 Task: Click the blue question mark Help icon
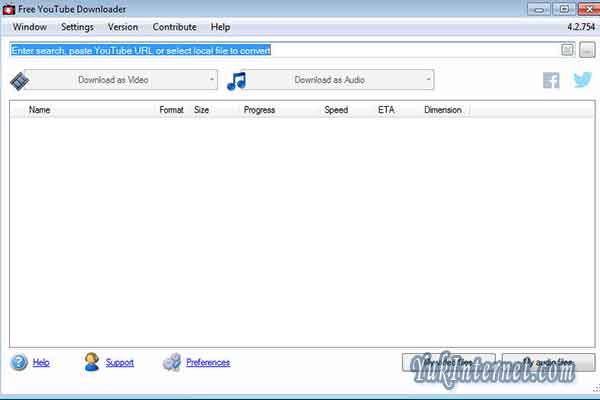(19, 362)
